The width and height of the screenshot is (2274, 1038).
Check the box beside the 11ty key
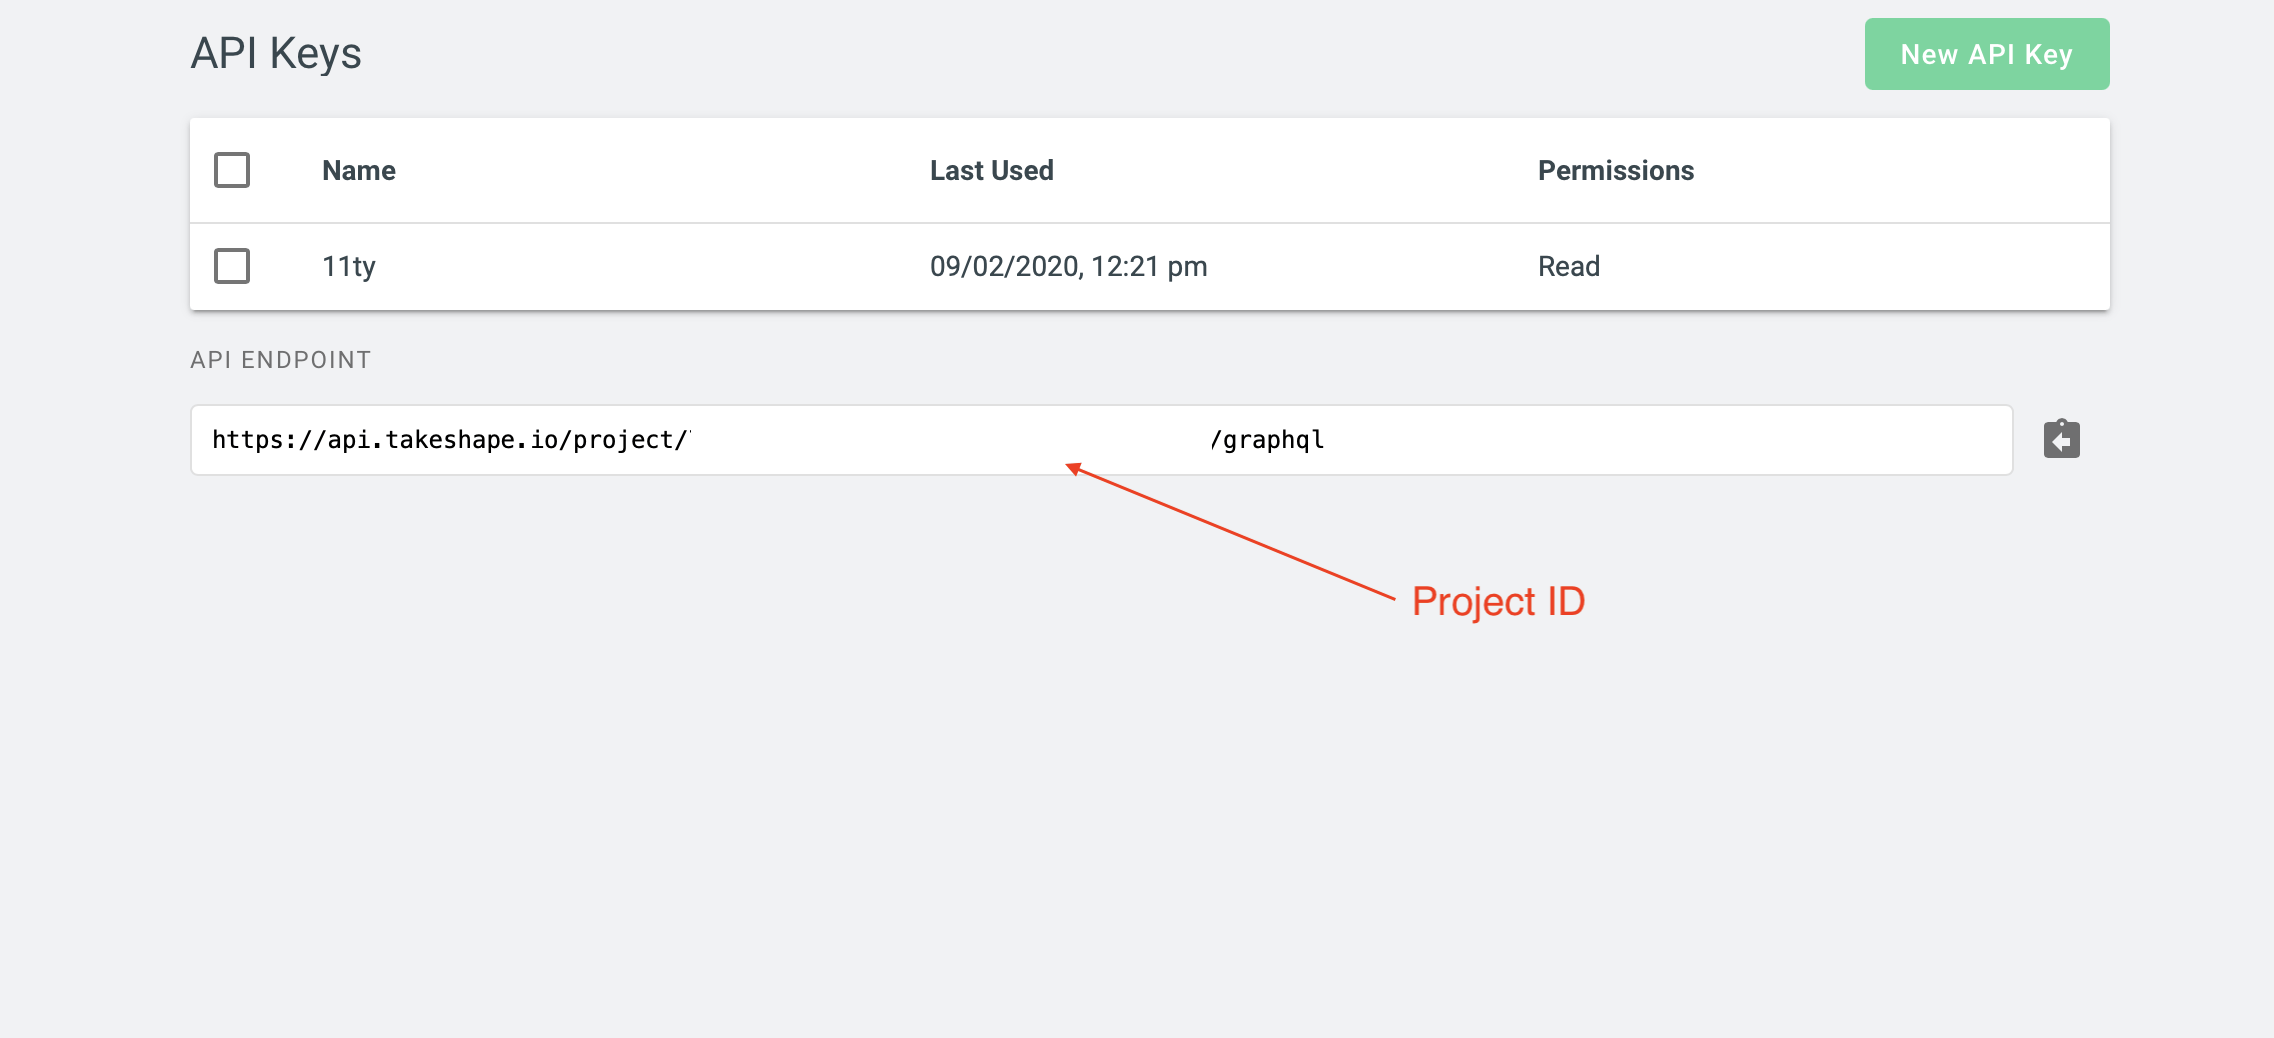pyautogui.click(x=232, y=266)
